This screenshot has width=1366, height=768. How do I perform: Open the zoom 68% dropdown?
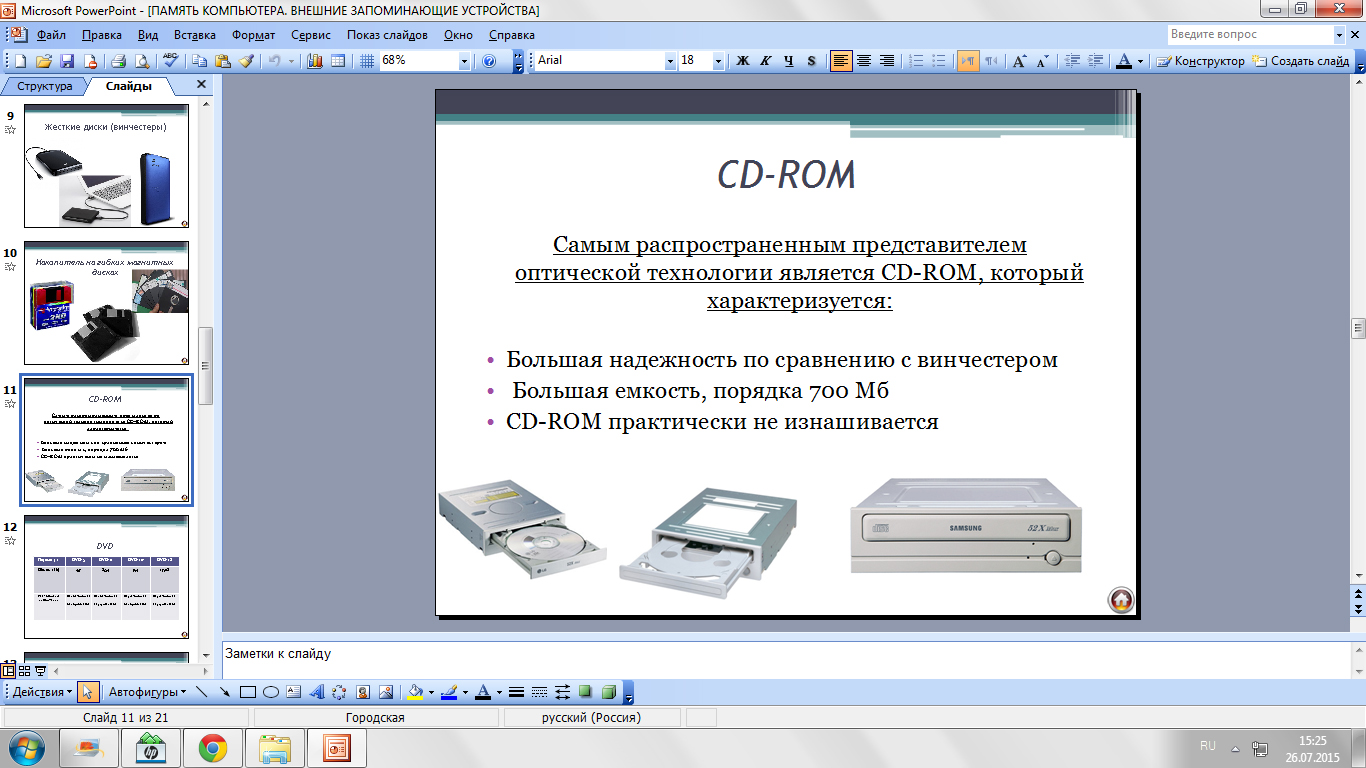464,61
